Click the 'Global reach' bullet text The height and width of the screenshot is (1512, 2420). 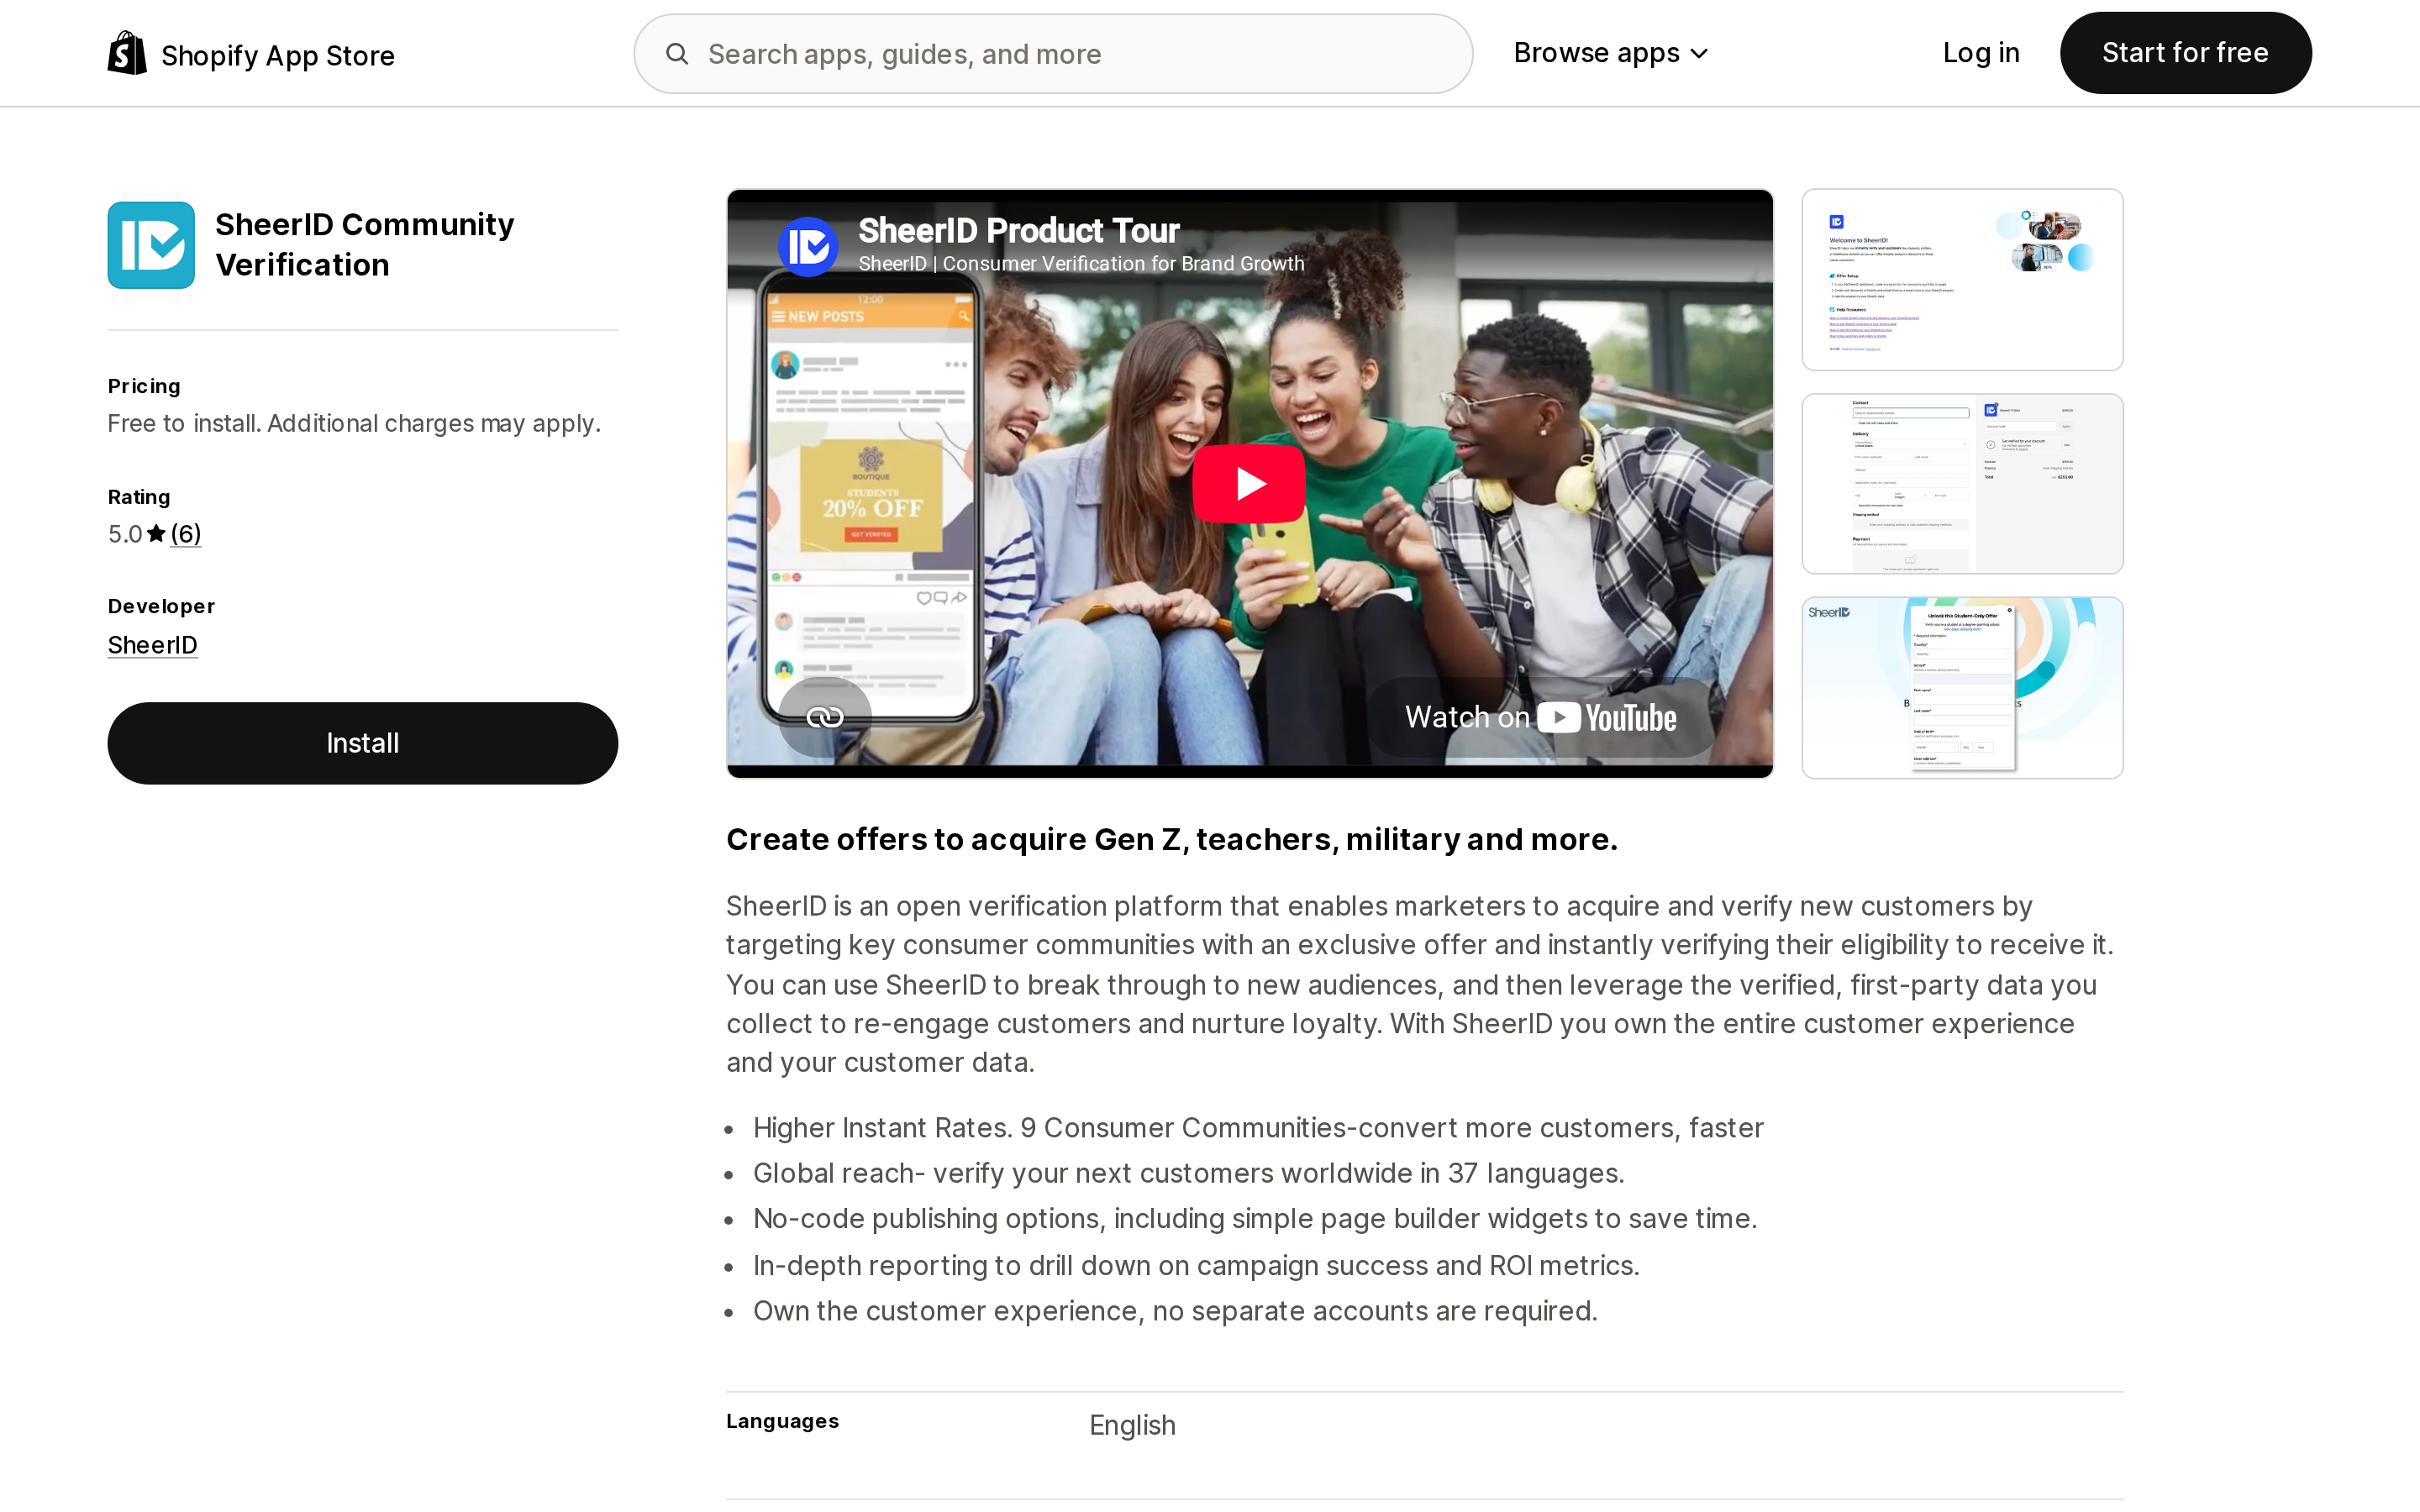coord(1189,1173)
